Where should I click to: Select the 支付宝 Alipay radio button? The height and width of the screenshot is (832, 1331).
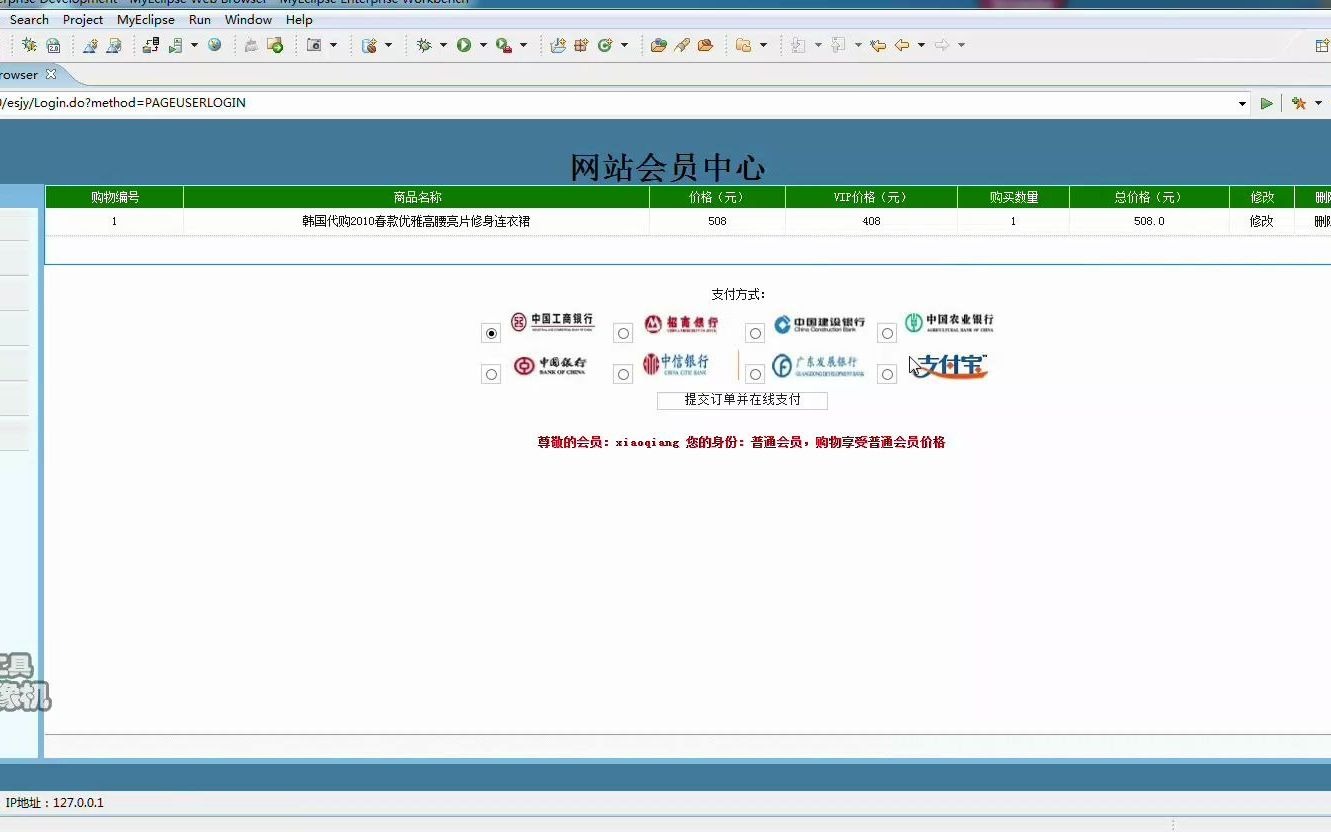pyautogui.click(x=887, y=374)
